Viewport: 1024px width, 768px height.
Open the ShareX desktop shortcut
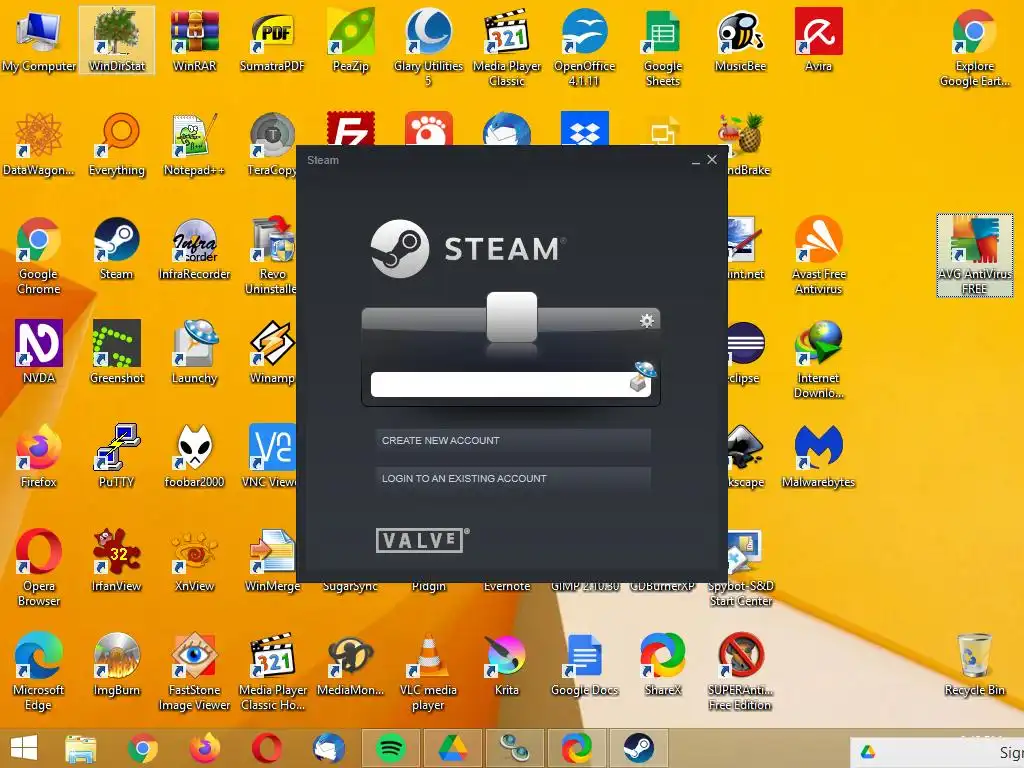point(663,665)
